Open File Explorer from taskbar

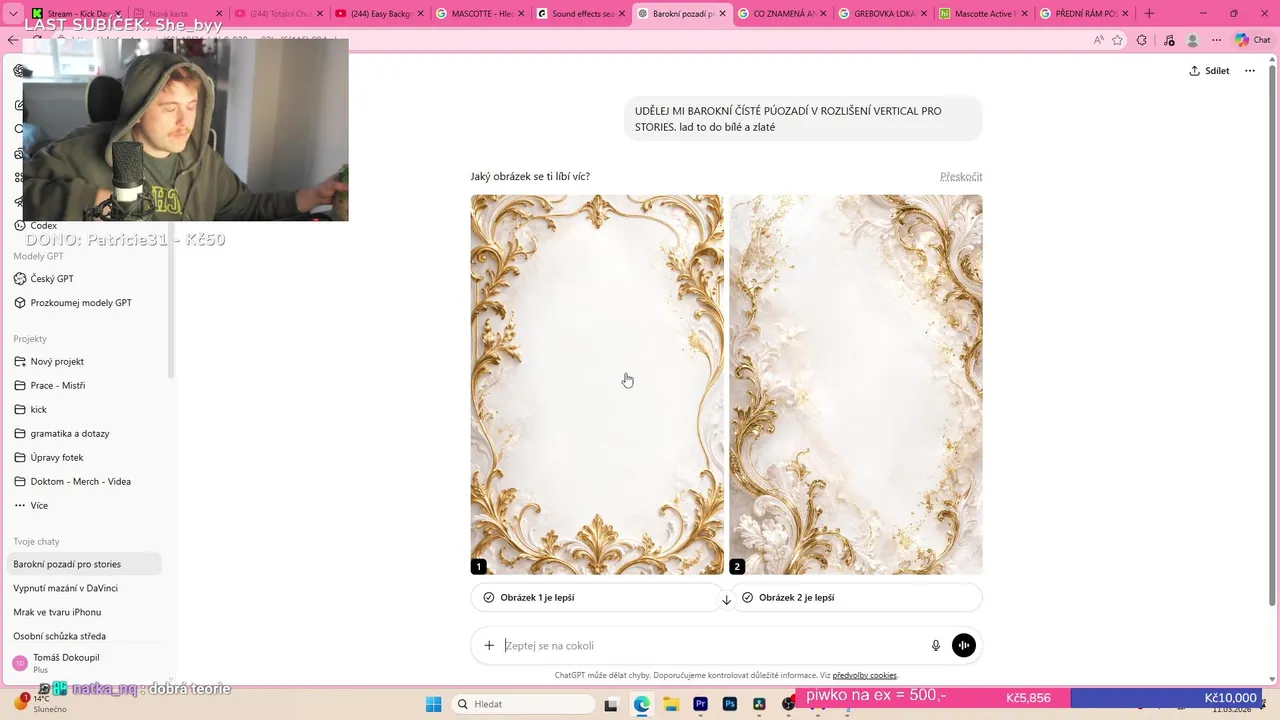click(x=671, y=704)
